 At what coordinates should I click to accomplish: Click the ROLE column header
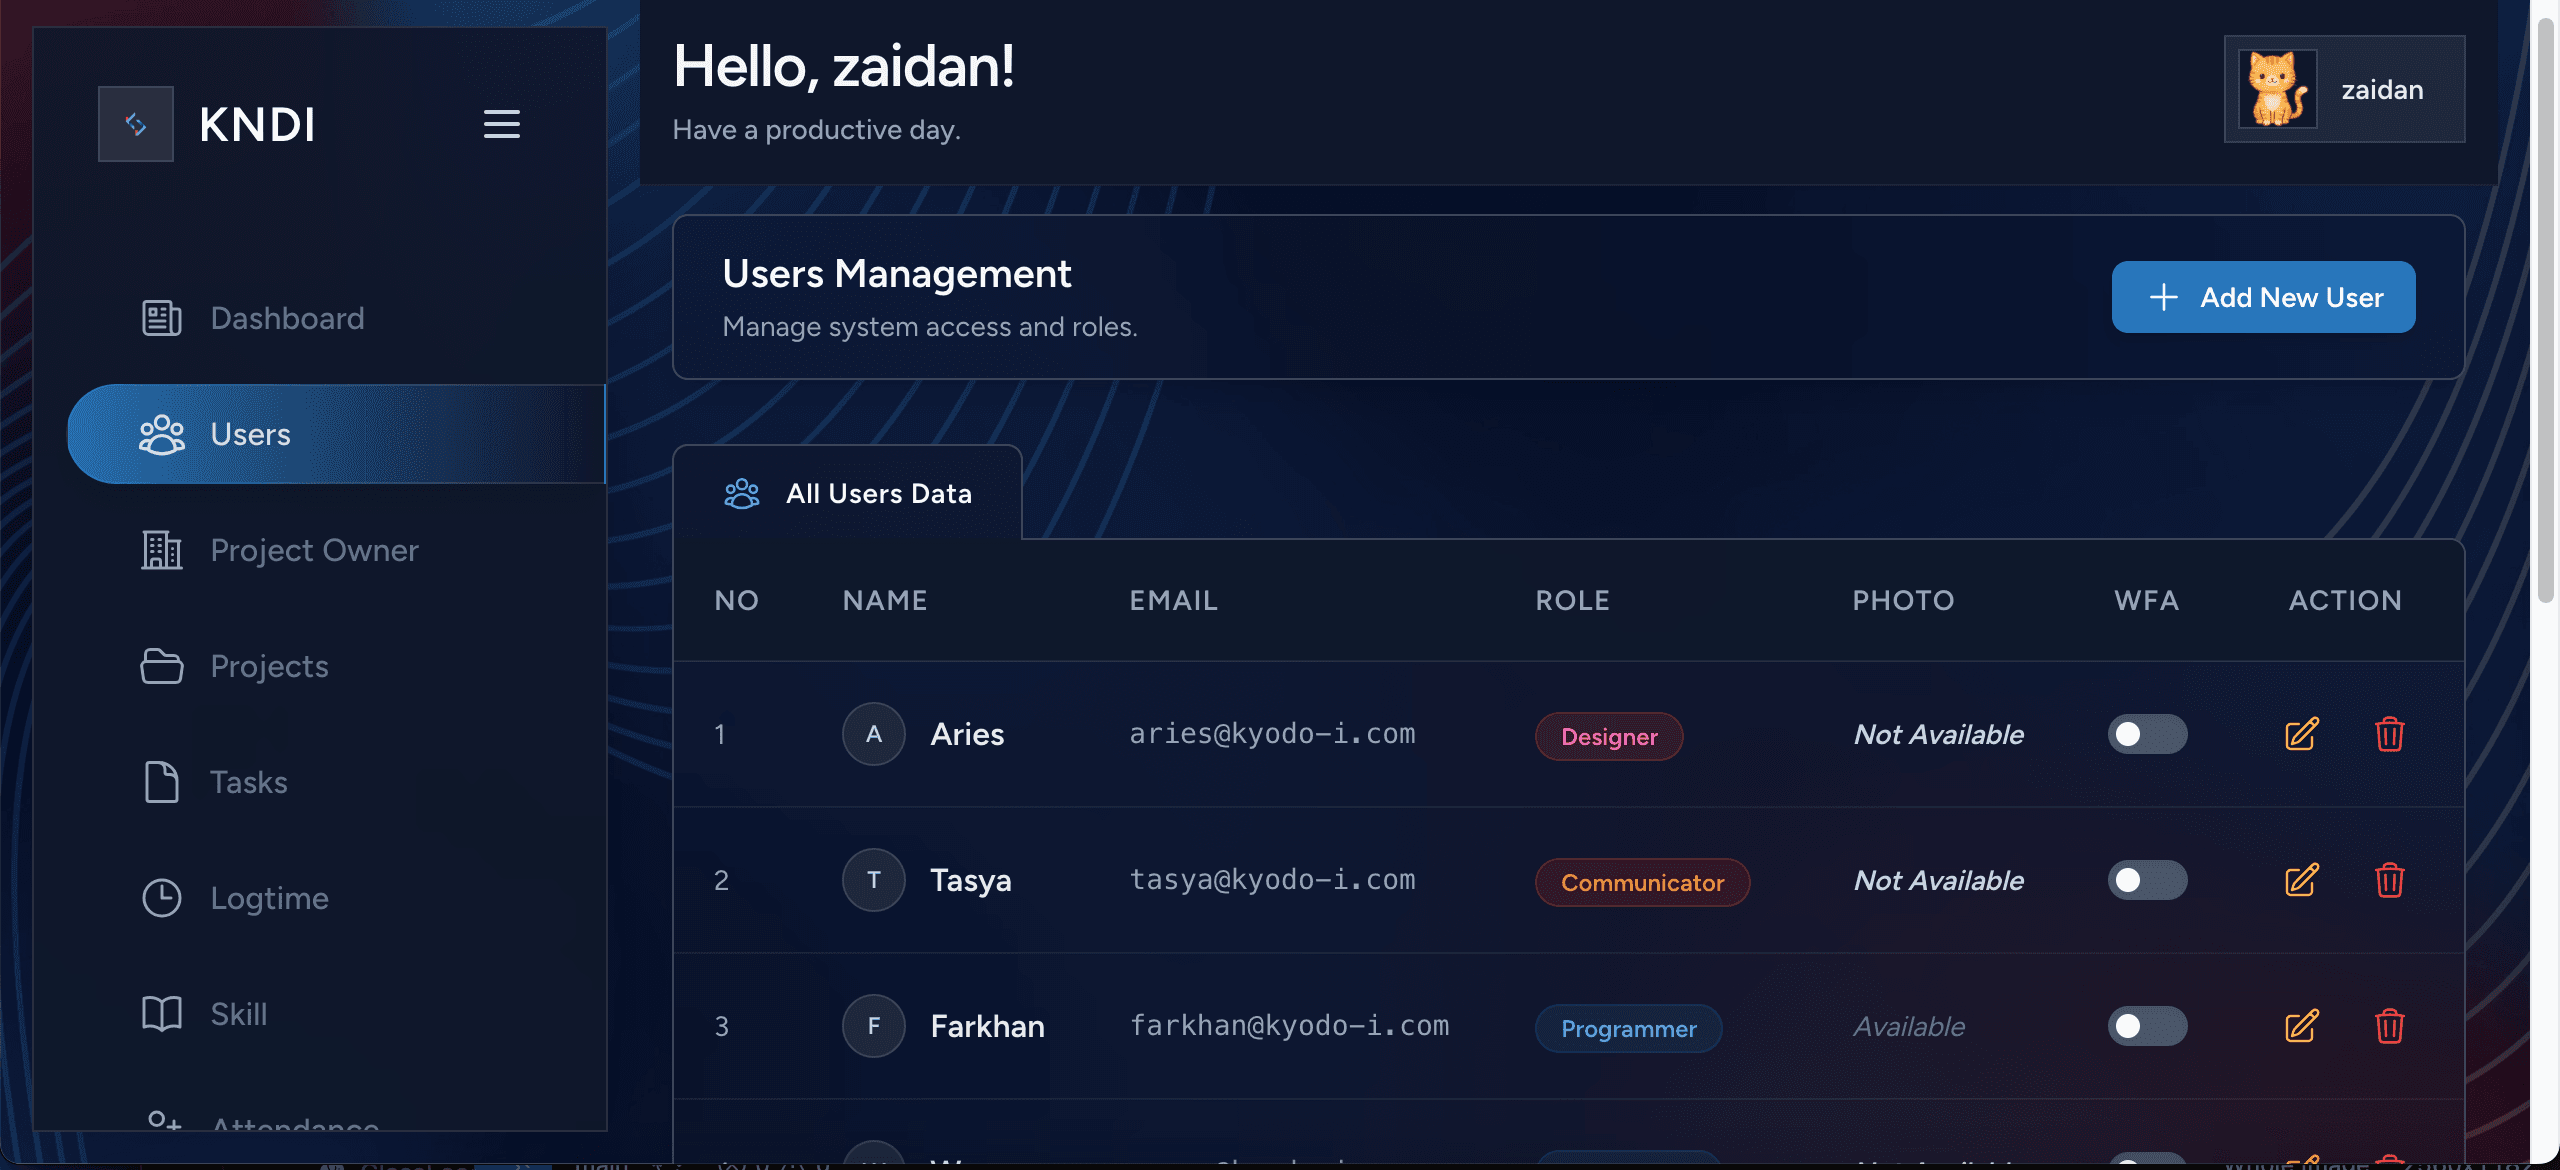[1572, 600]
